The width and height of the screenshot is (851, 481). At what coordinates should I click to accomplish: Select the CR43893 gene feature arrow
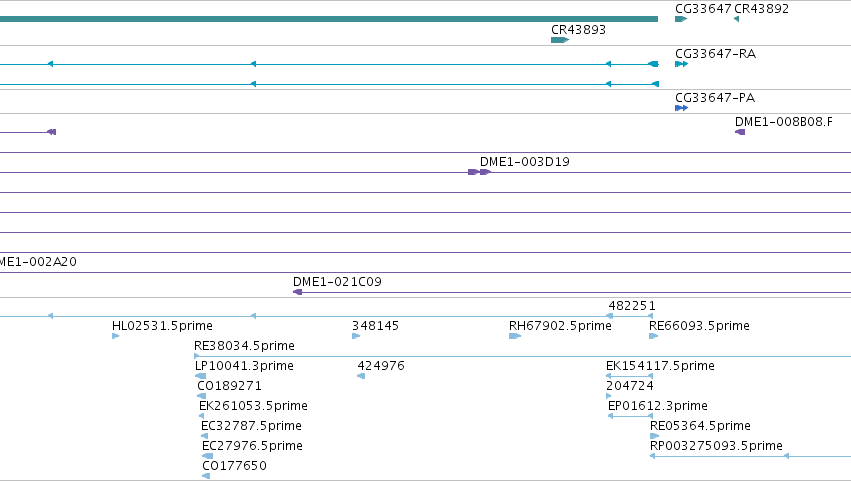(x=560, y=40)
